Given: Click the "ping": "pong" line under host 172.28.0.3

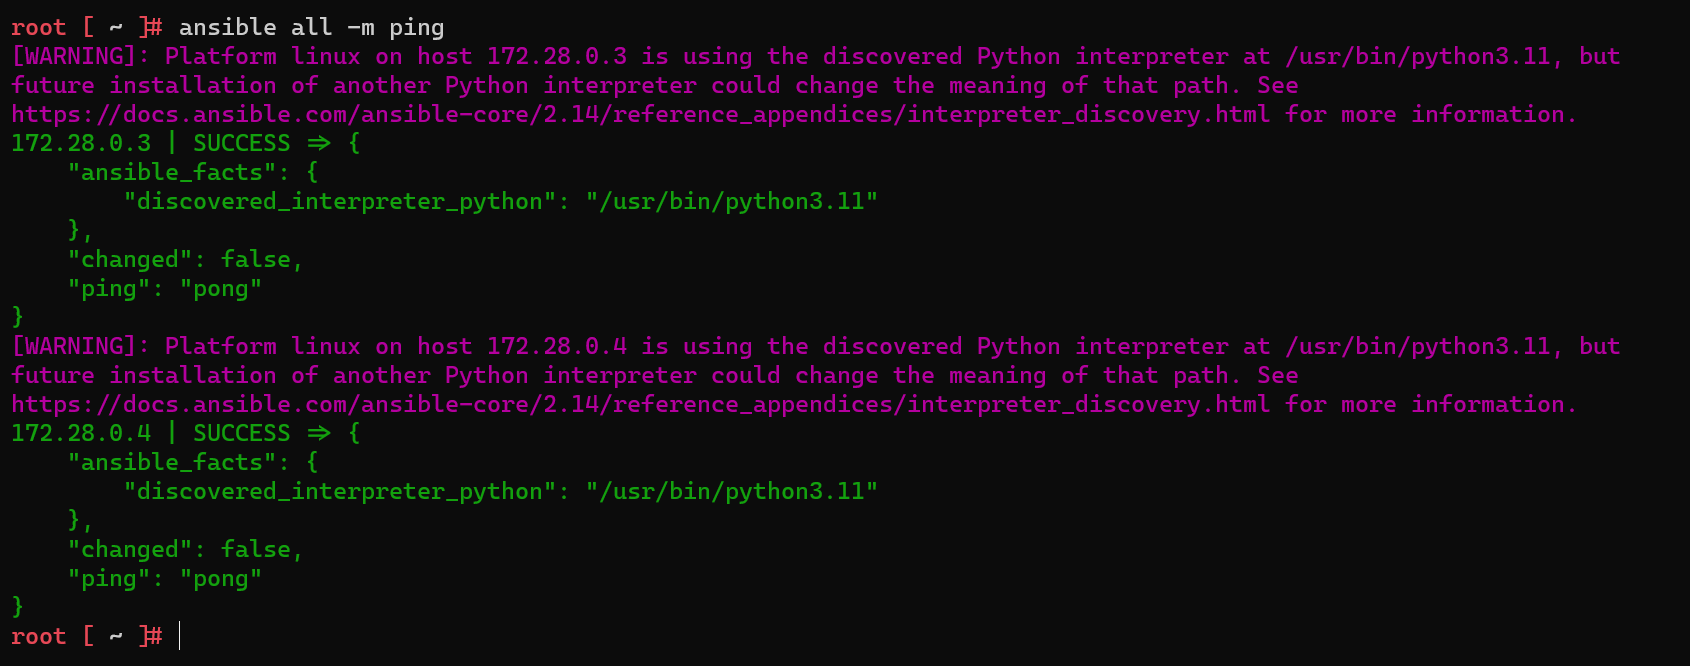Looking at the screenshot, I should coord(165,289).
